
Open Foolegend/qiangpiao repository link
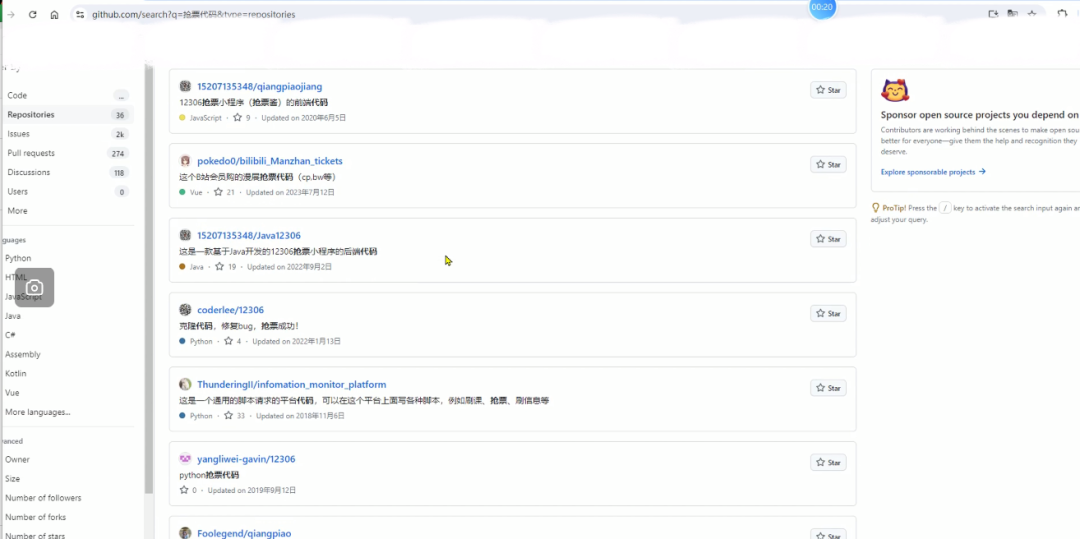[244, 533]
